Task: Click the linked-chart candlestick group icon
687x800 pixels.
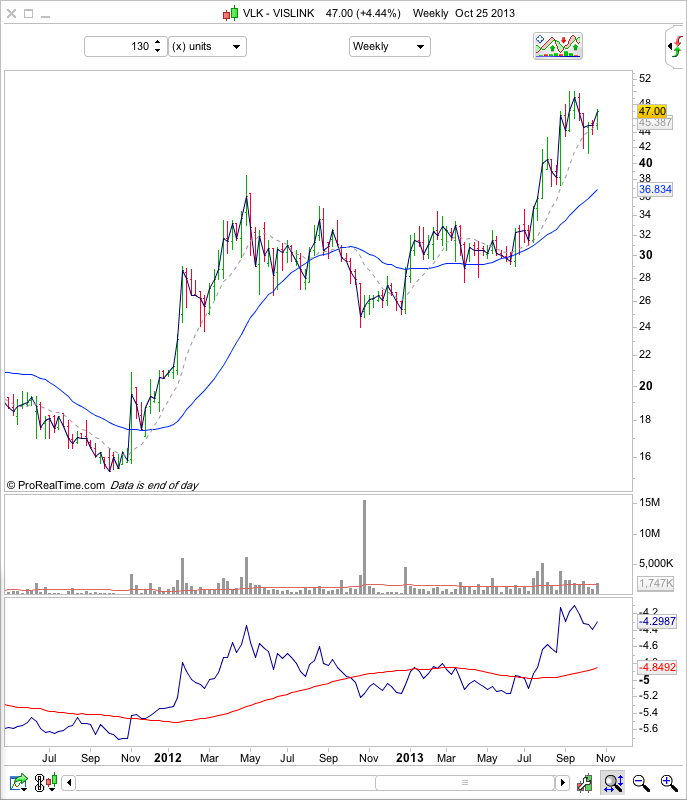Action: coord(45,782)
